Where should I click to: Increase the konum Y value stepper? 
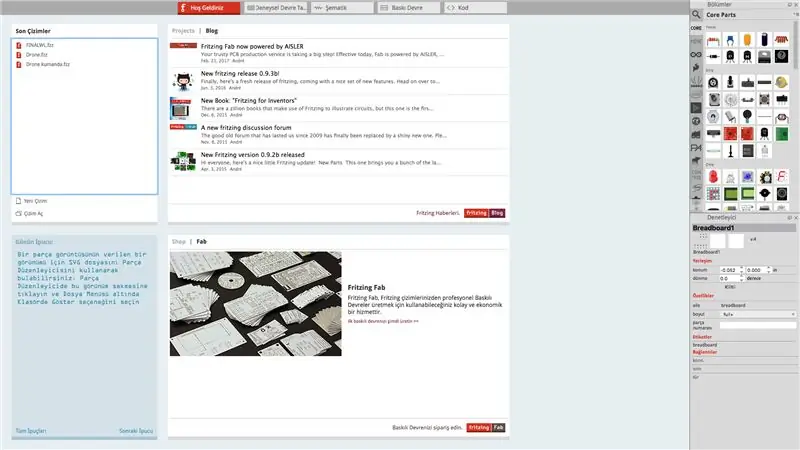coord(768,268)
